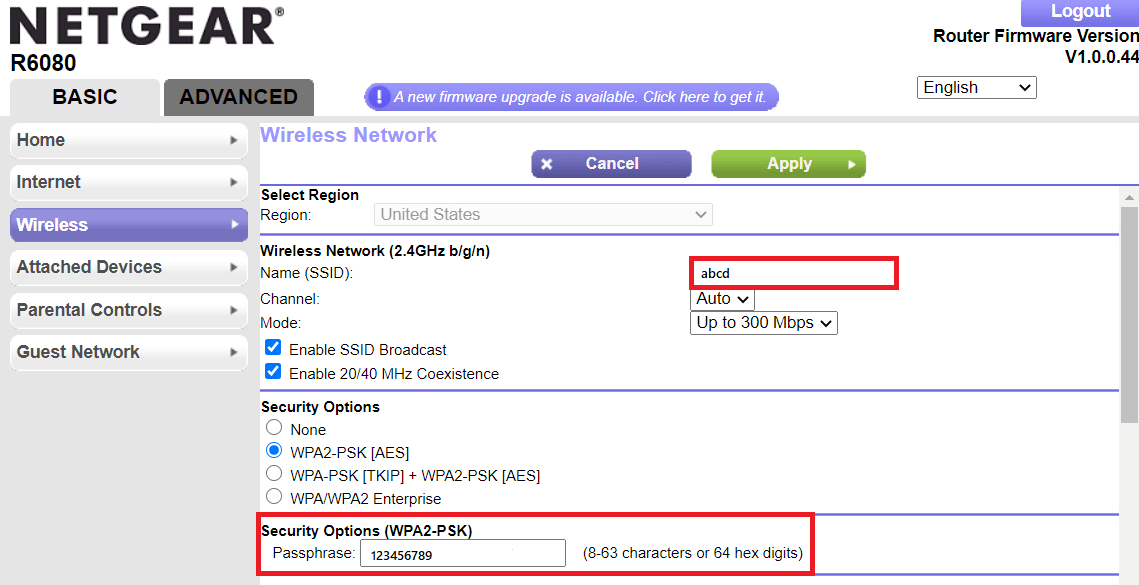Select WPA/WPA2 Enterprise radio button

click(x=274, y=497)
